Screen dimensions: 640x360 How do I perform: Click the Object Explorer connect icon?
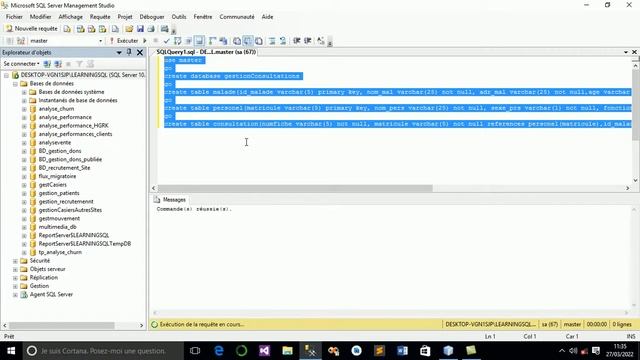click(47, 64)
